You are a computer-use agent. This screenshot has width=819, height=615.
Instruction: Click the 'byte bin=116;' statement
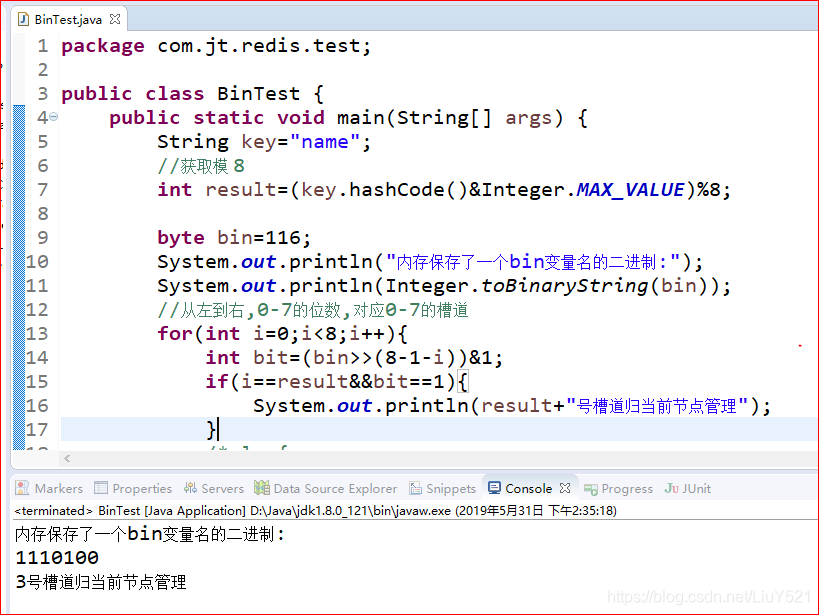(234, 238)
